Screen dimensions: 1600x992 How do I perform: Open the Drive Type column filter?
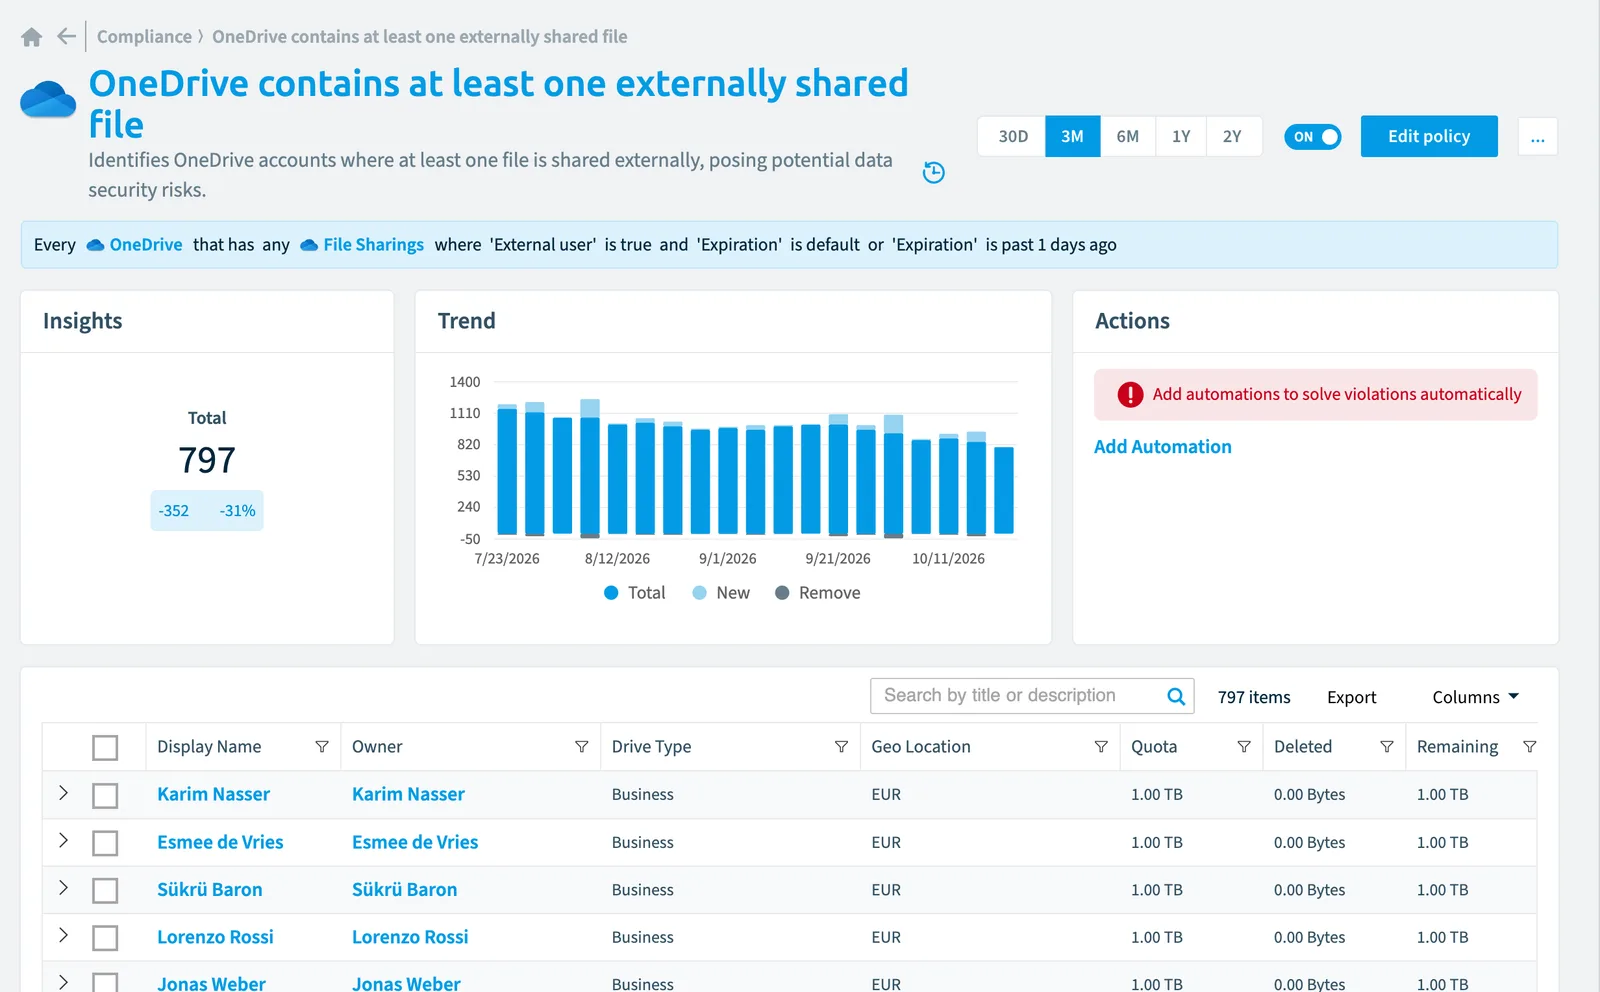coord(841,747)
